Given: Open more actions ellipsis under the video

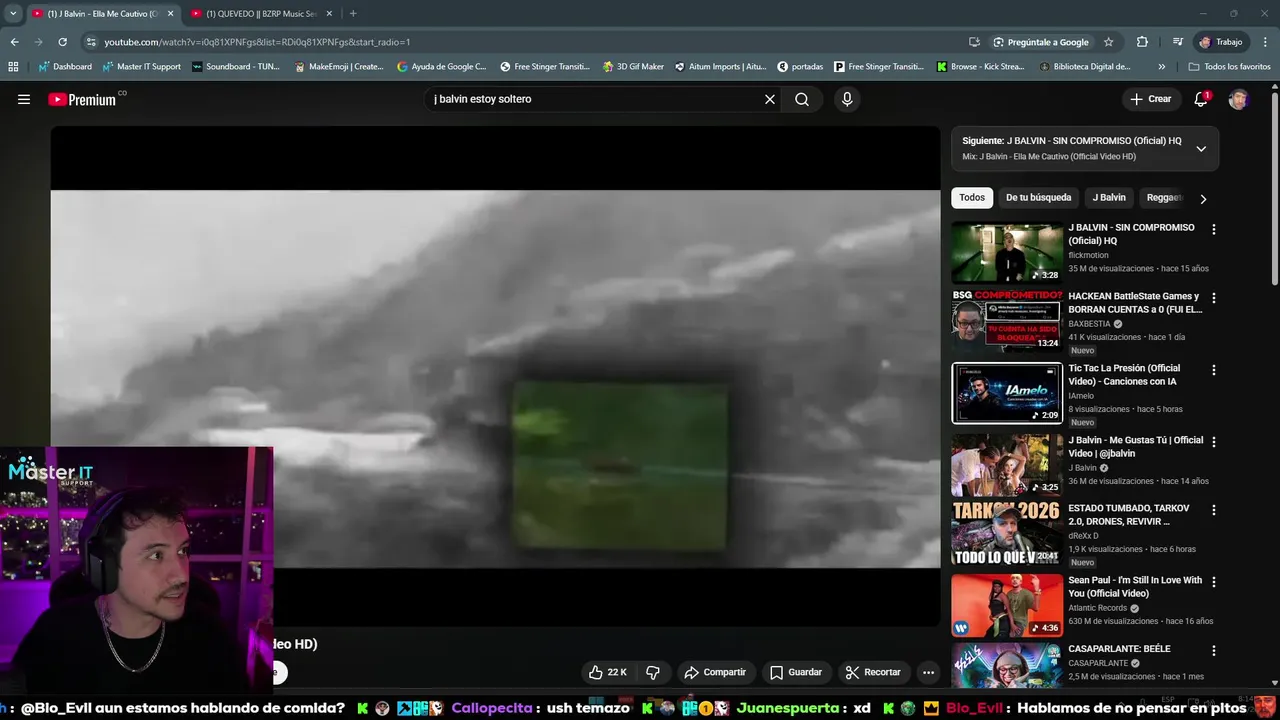Looking at the screenshot, I should tap(928, 672).
